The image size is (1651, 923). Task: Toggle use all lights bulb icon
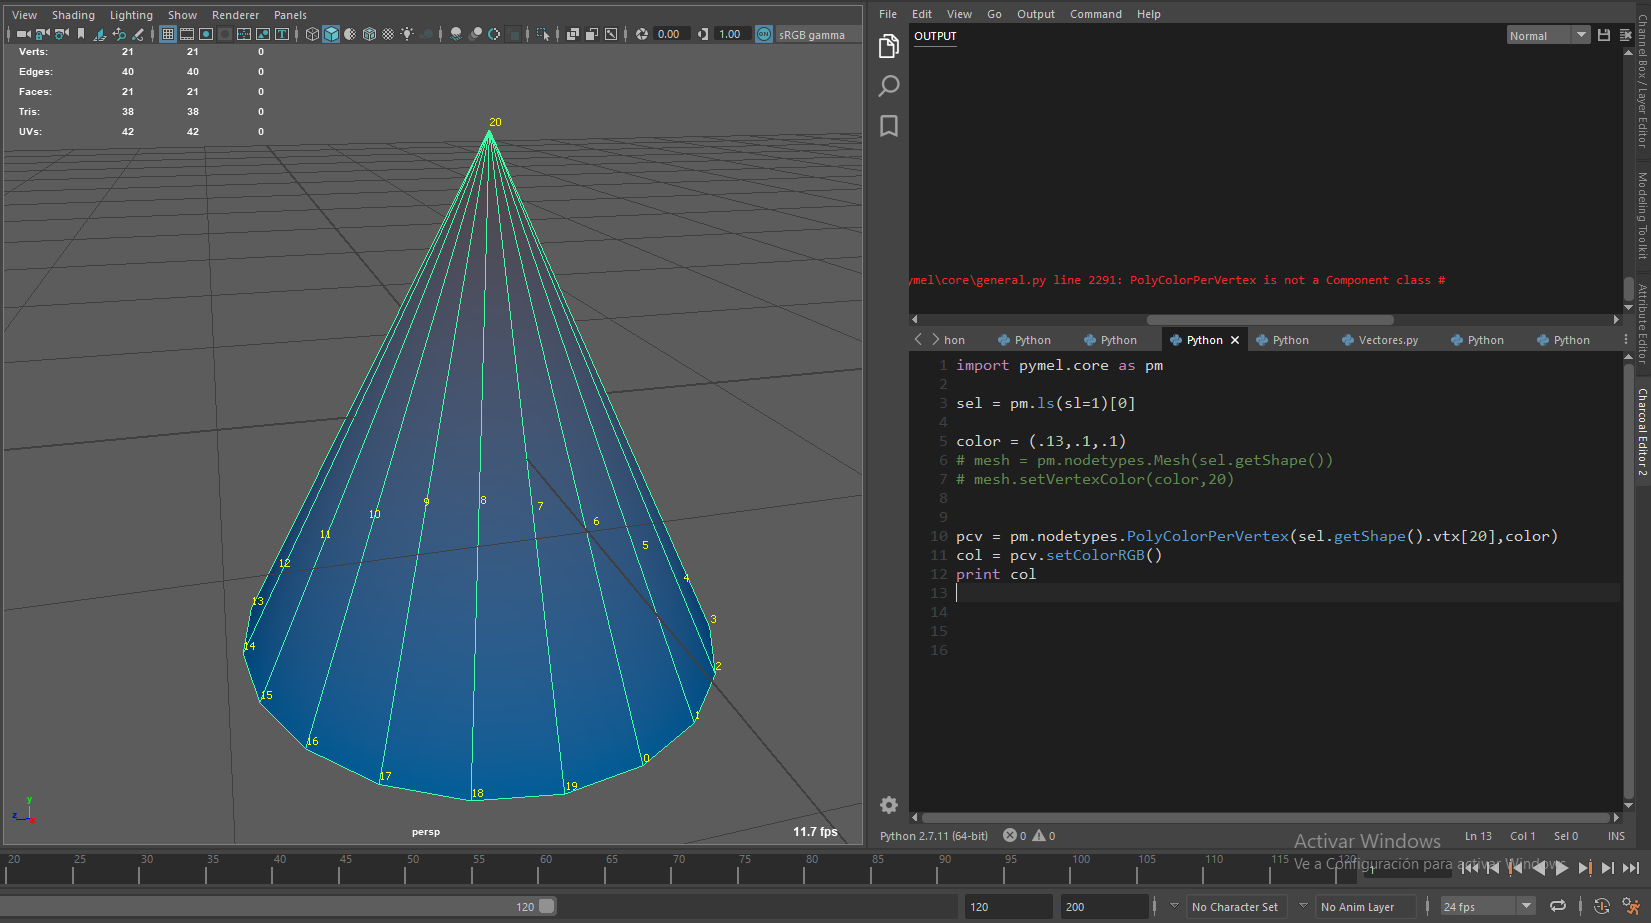tap(407, 34)
